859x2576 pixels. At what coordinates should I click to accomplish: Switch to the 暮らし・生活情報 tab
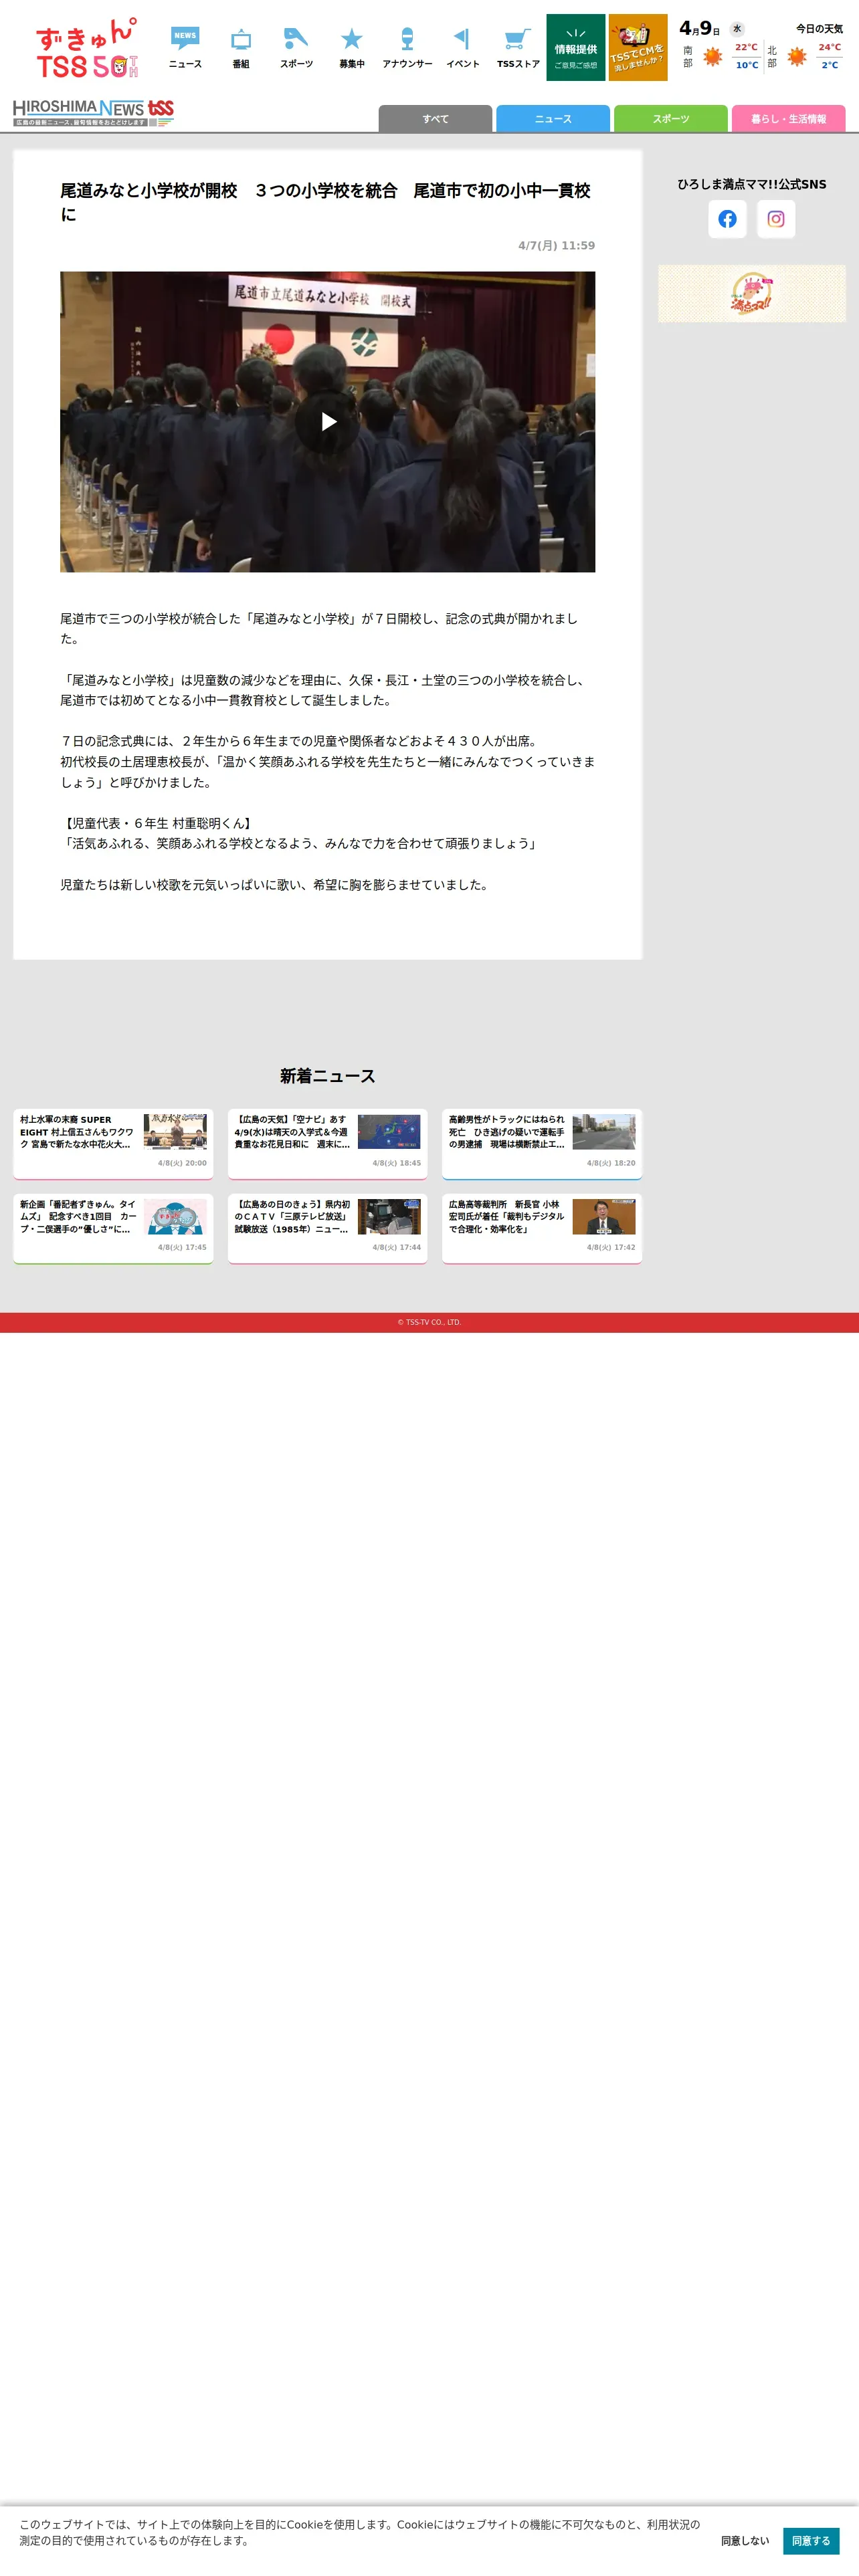(789, 119)
